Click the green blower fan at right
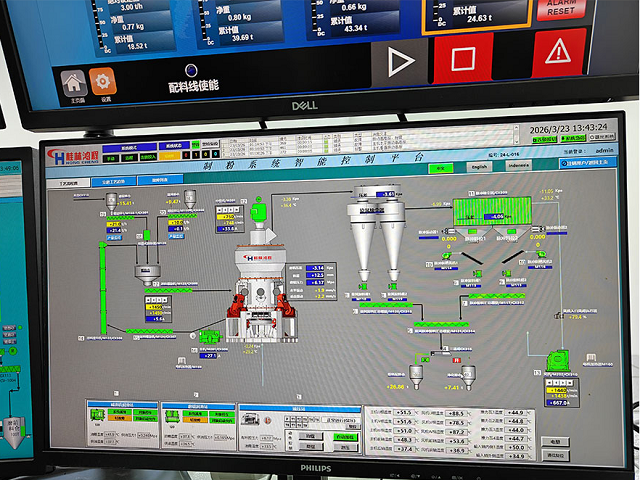Image resolution: width=640 pixels, height=480 pixels. [x=557, y=359]
